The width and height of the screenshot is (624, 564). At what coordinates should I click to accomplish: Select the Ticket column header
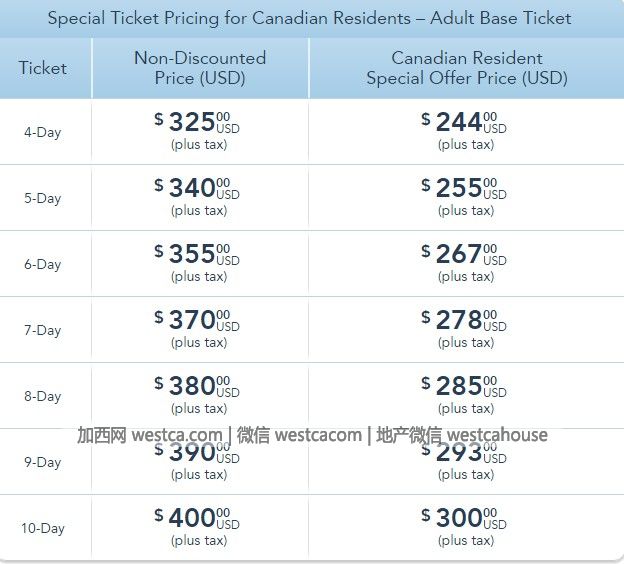coord(43,68)
